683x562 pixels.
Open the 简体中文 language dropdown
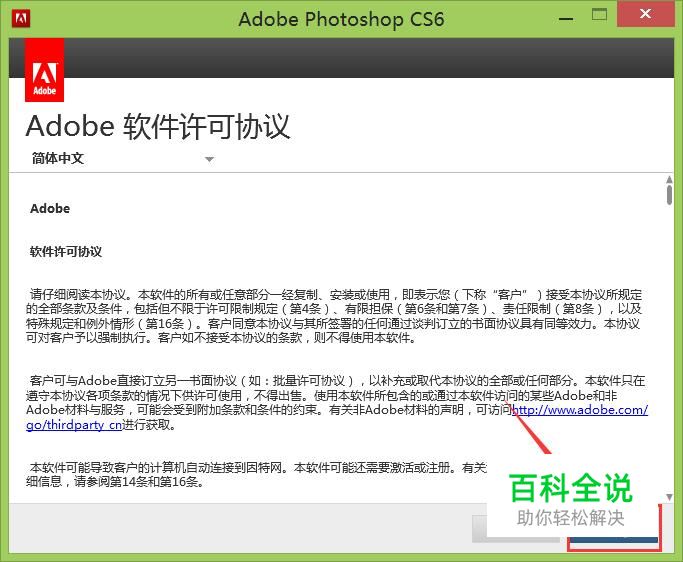[x=122, y=159]
